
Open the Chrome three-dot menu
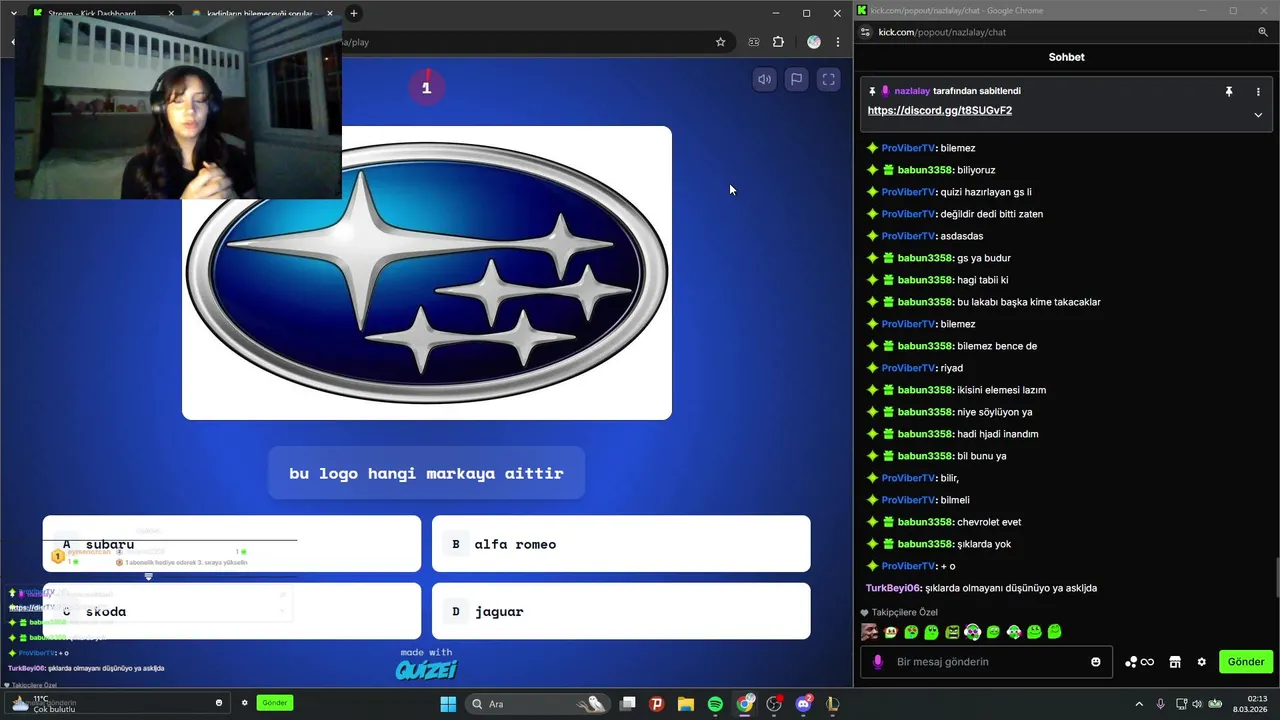(837, 42)
